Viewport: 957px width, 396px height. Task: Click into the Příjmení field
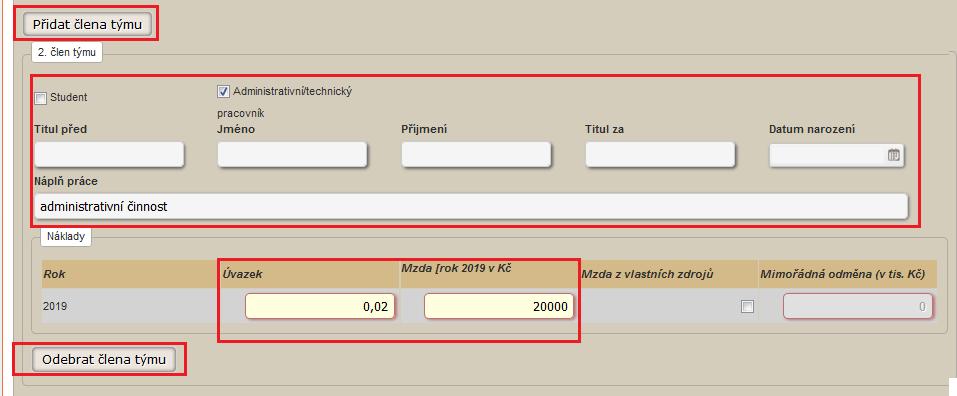(476, 155)
